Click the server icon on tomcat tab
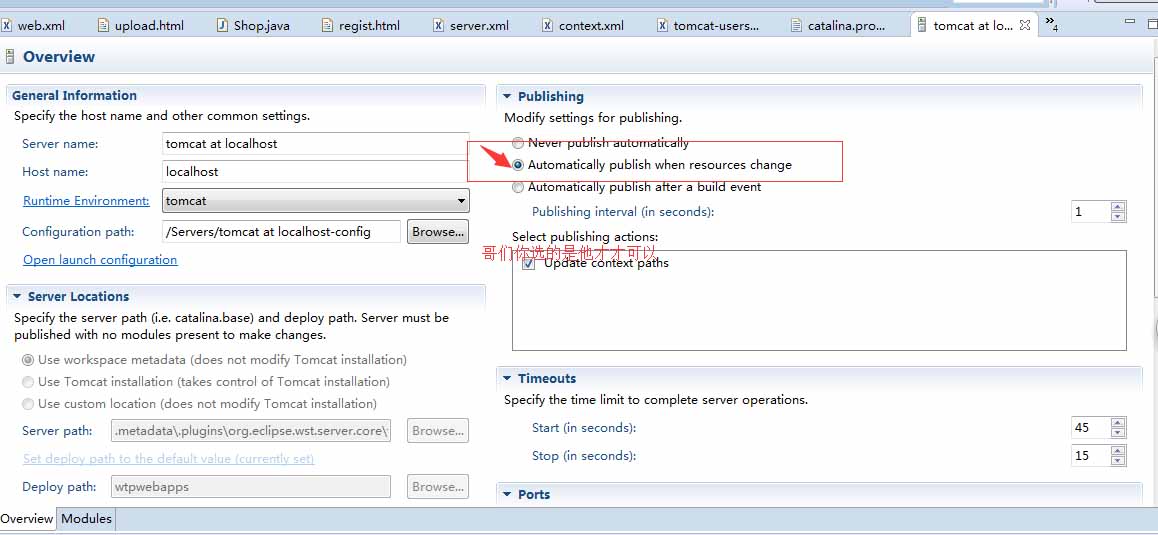 pyautogui.click(x=921, y=25)
